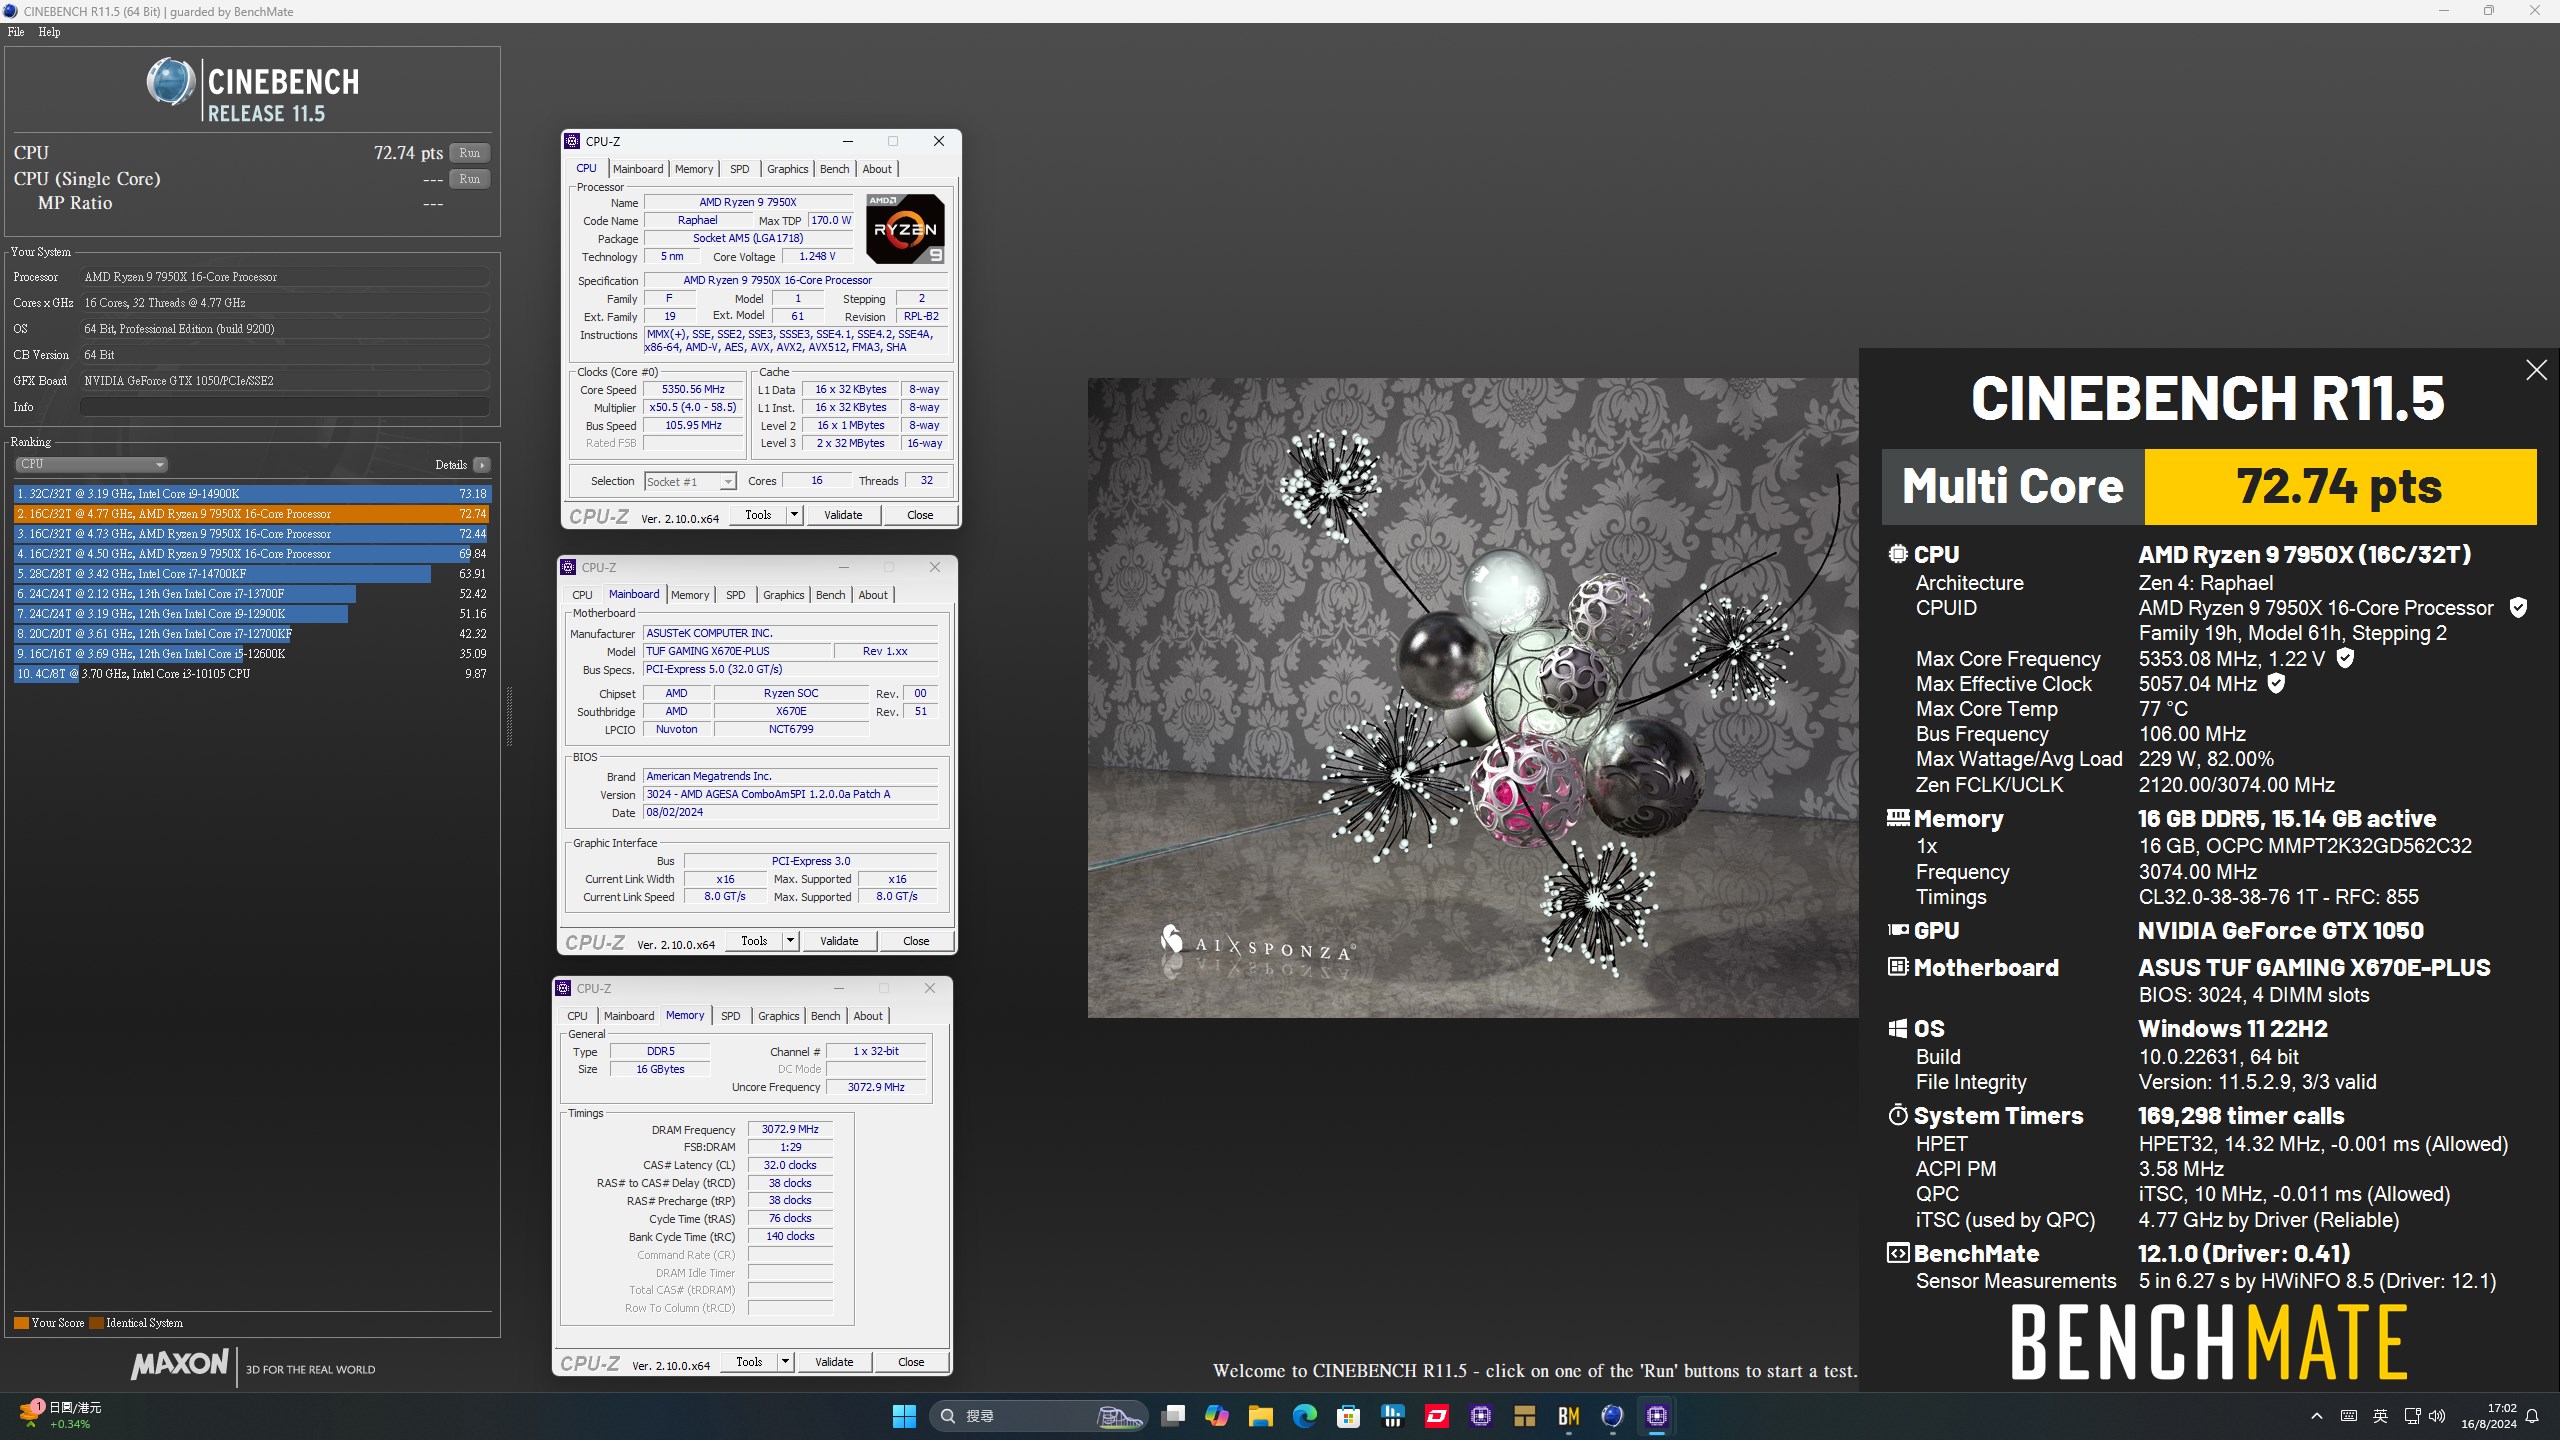Image resolution: width=2560 pixels, height=1440 pixels.
Task: Open the SPD tab in CPU-Z Mainboard window
Action: point(736,595)
